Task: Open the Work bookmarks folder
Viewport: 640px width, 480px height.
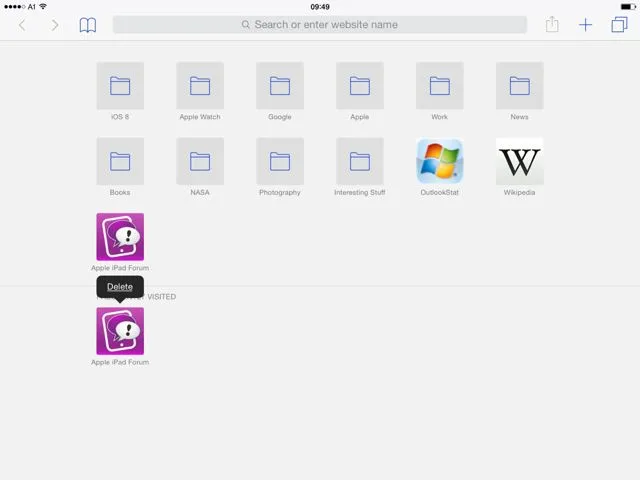Action: pos(440,86)
